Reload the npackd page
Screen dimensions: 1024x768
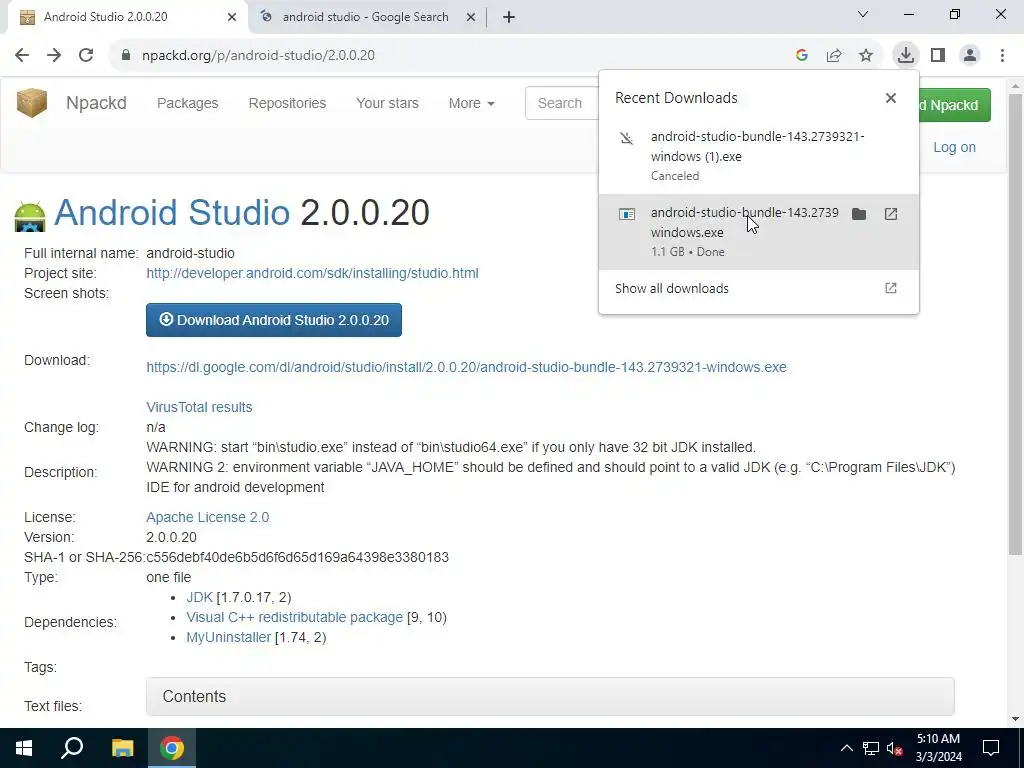click(86, 55)
